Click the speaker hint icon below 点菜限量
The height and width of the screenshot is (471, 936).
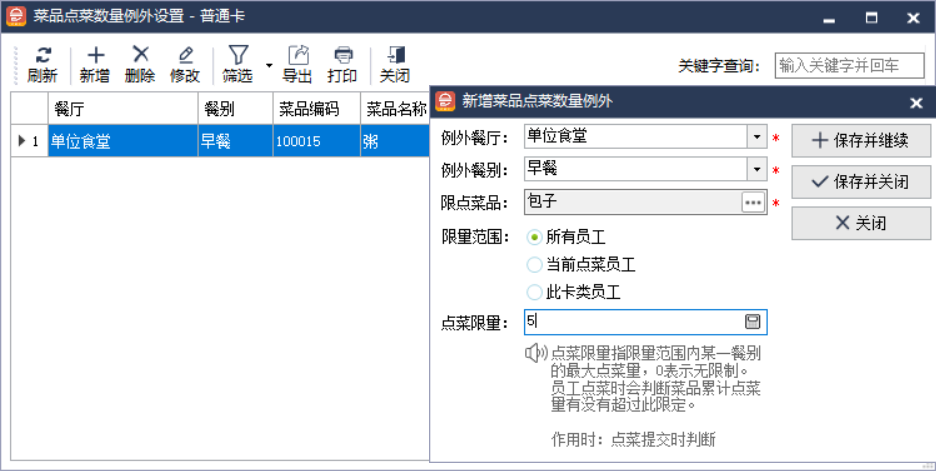tap(536, 353)
